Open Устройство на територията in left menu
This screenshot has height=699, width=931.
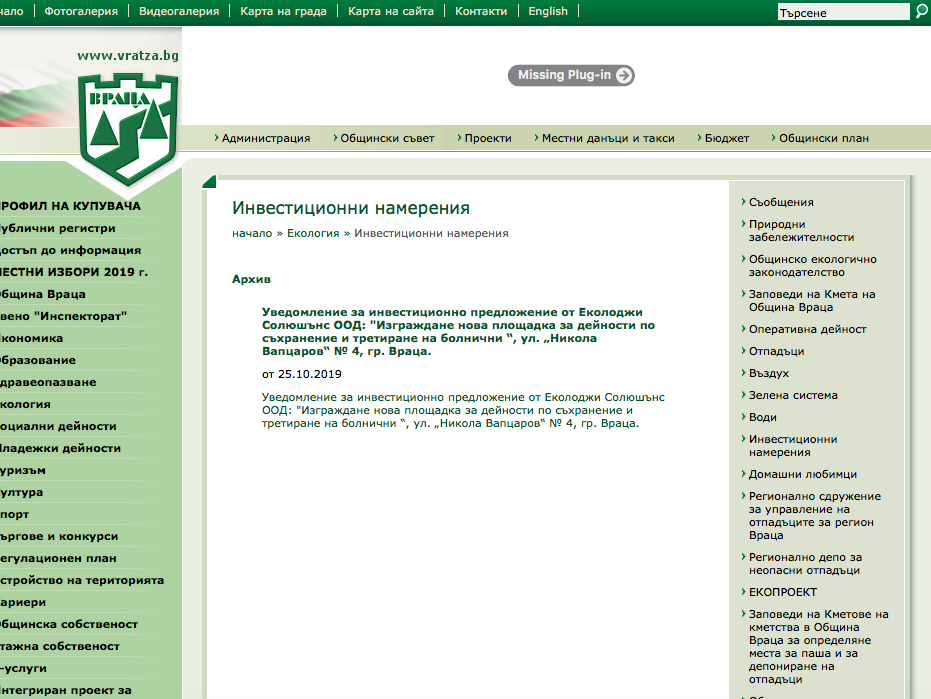(82, 580)
